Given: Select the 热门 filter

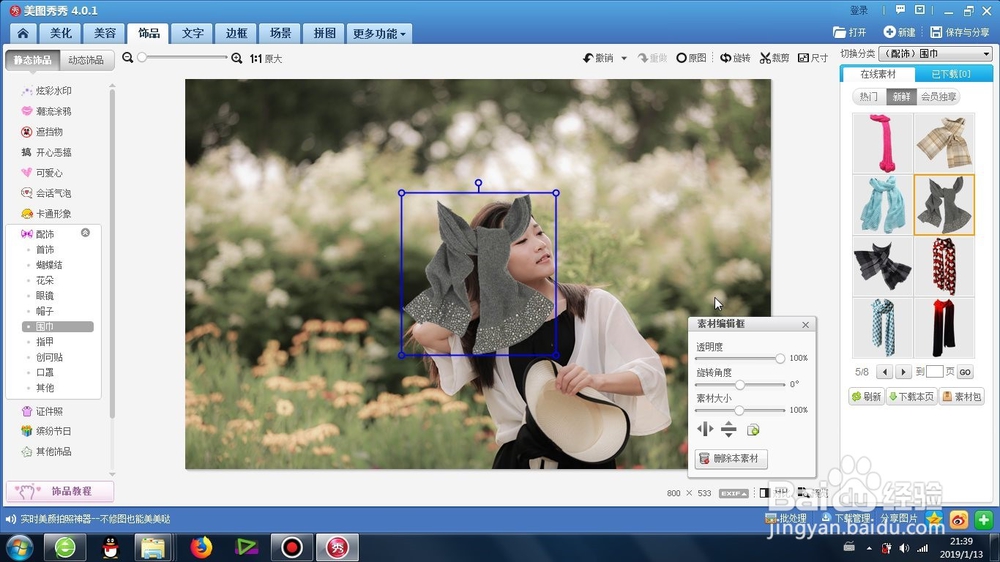Looking at the screenshot, I should coord(869,96).
